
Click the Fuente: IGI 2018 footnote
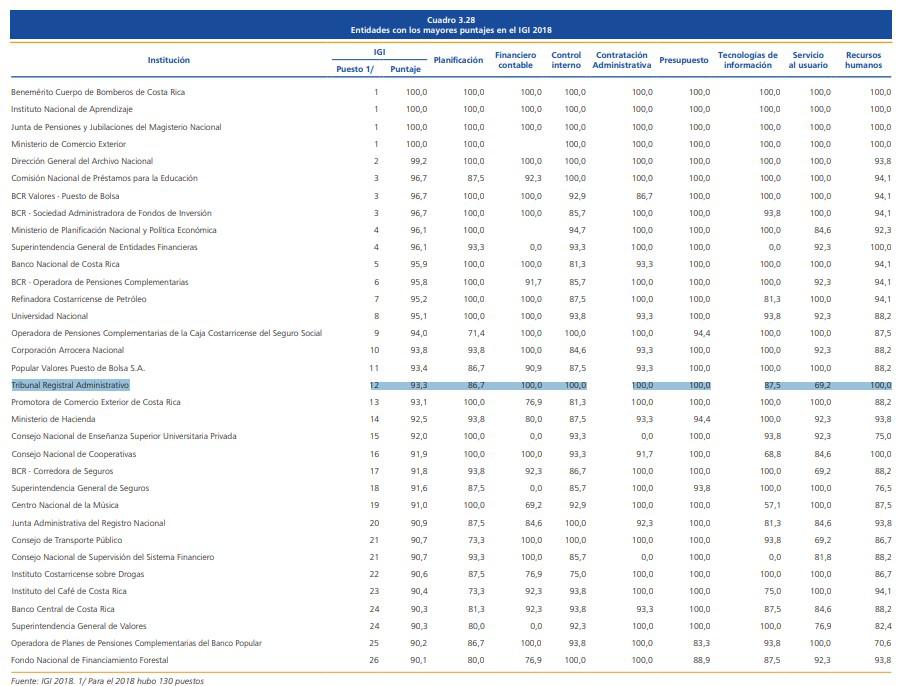pos(105,679)
